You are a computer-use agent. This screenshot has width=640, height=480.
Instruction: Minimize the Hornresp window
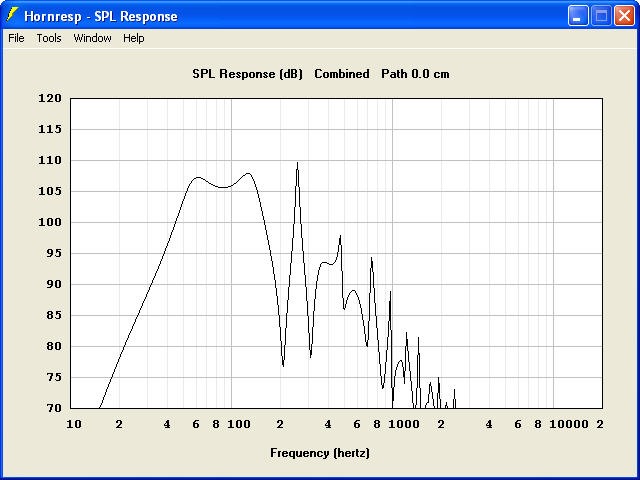578,16
